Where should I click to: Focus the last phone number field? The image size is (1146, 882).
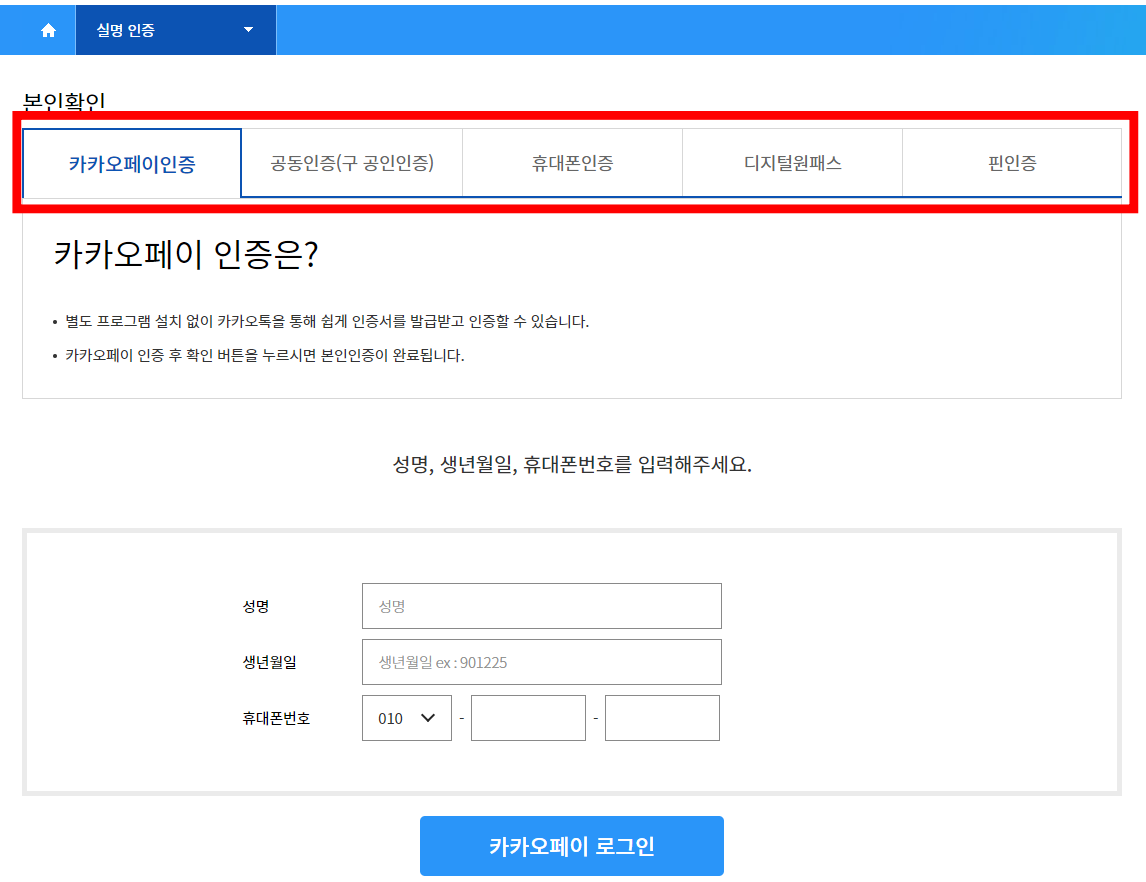point(662,718)
